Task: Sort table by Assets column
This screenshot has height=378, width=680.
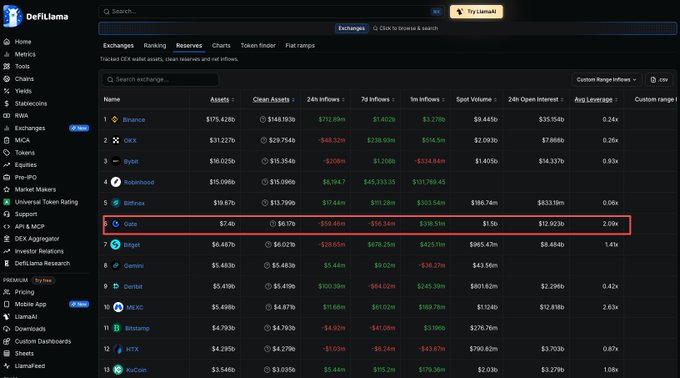Action: (x=222, y=100)
